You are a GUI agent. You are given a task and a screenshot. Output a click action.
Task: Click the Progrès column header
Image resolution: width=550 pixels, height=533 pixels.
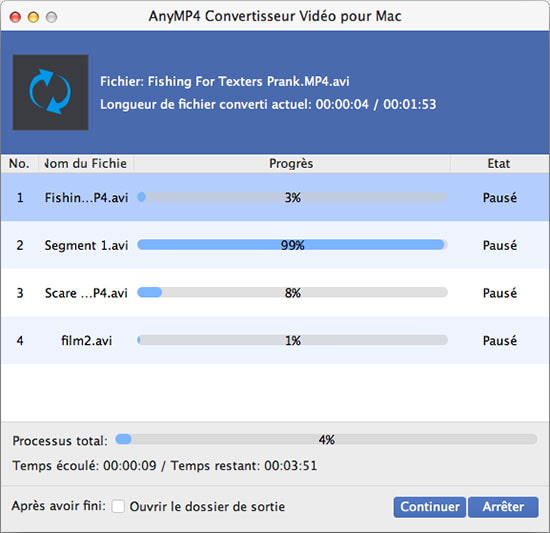pyautogui.click(x=291, y=163)
